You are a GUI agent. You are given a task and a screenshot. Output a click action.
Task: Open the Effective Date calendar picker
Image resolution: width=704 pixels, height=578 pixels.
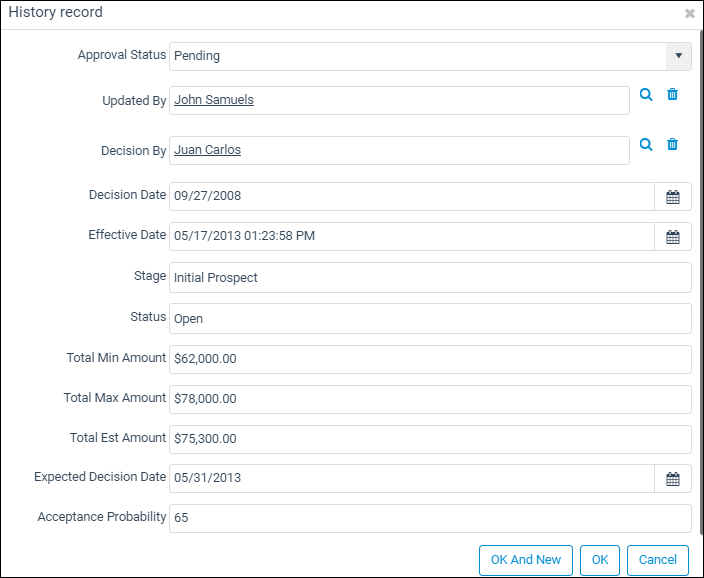point(673,237)
